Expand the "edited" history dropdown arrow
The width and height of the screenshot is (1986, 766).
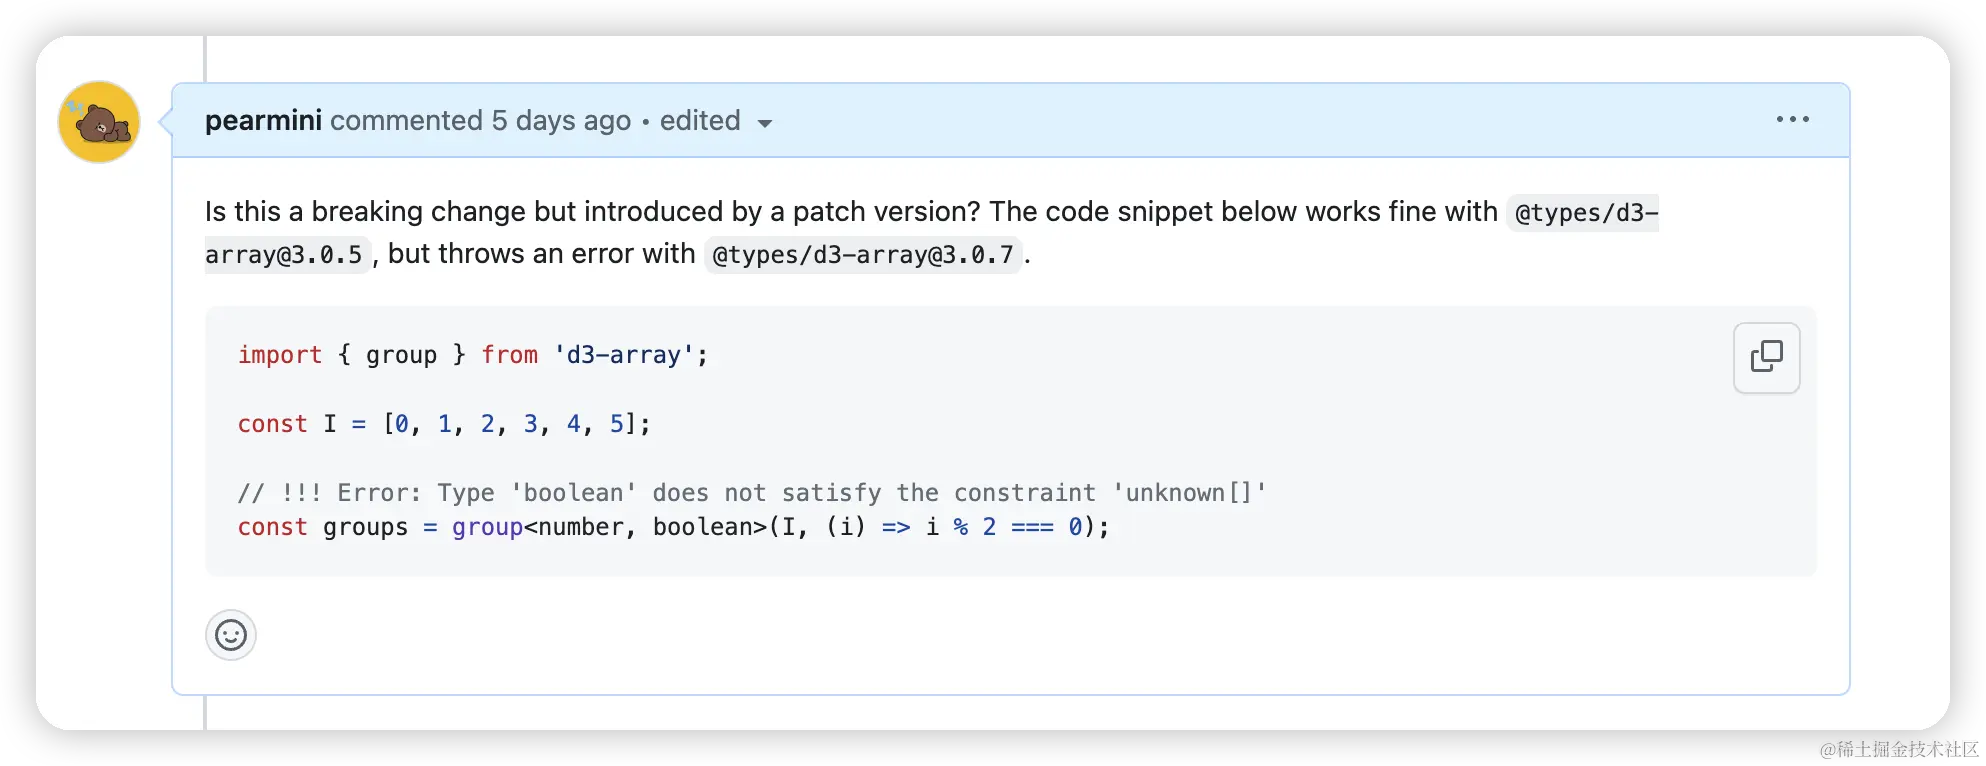pyautogui.click(x=765, y=124)
